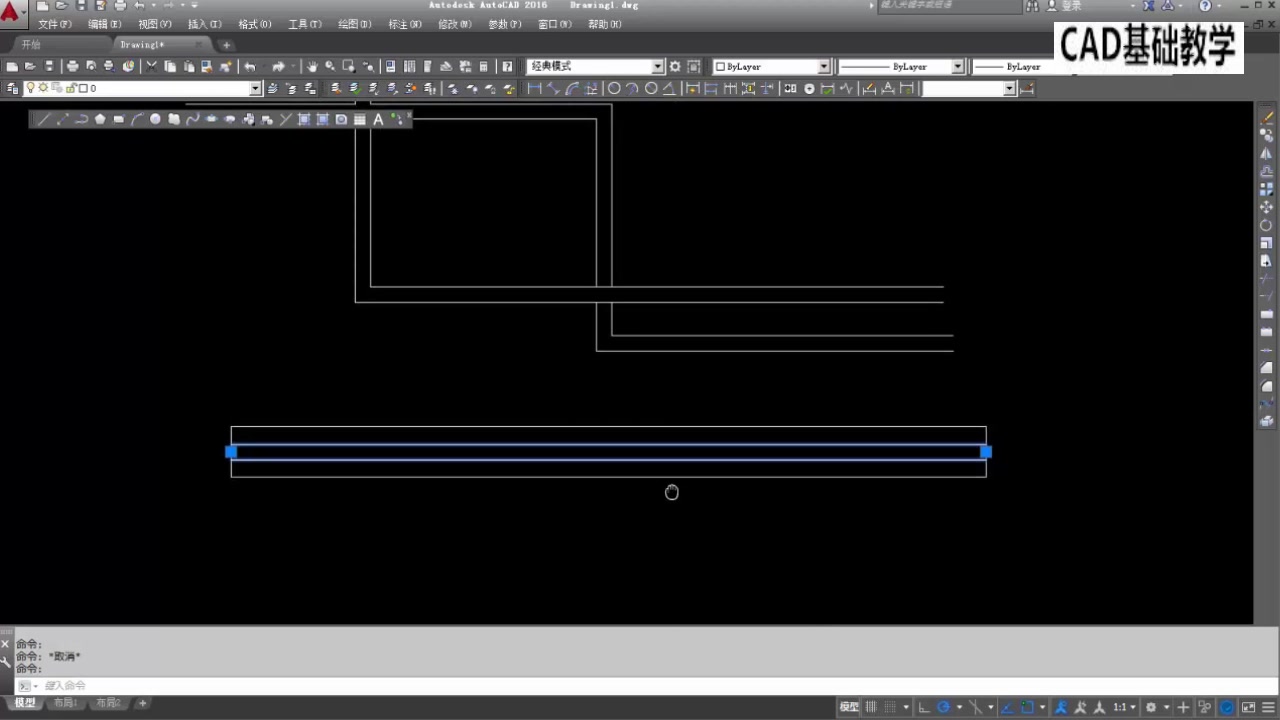This screenshot has height=720, width=1280.
Task: Add new drawing tab with plus
Action: pos(226,44)
